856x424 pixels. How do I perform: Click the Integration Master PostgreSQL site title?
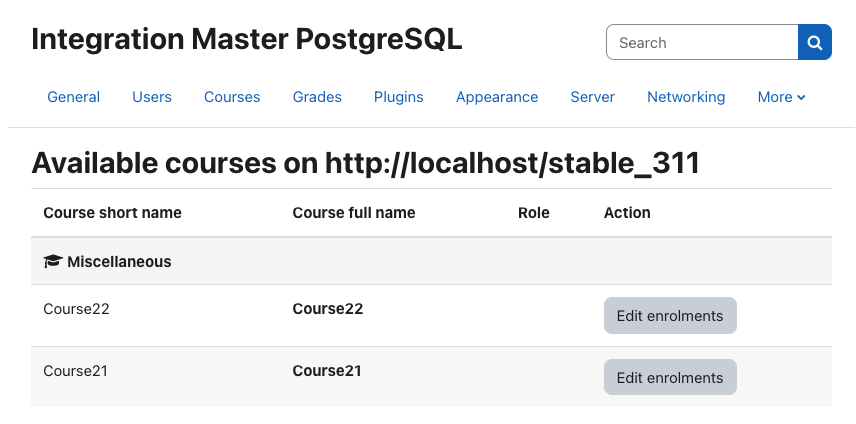[247, 39]
